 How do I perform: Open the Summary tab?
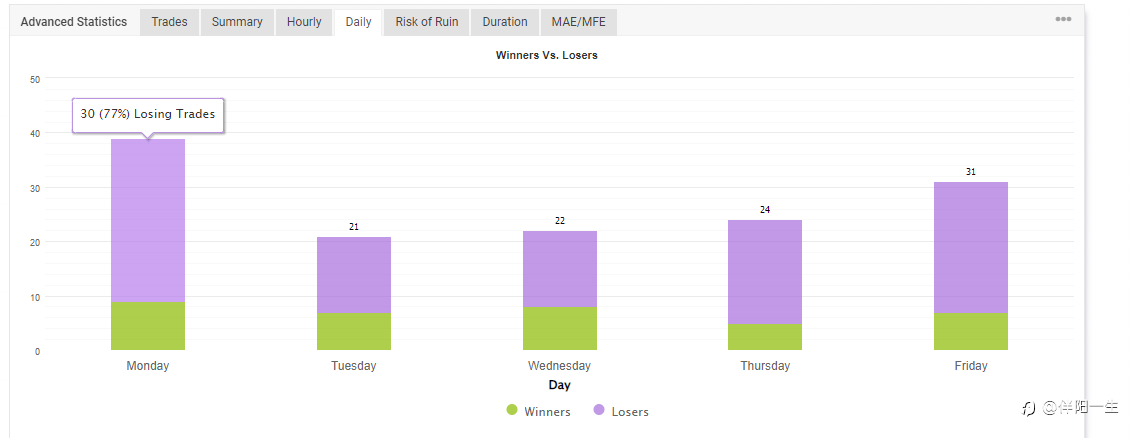pyautogui.click(x=237, y=22)
